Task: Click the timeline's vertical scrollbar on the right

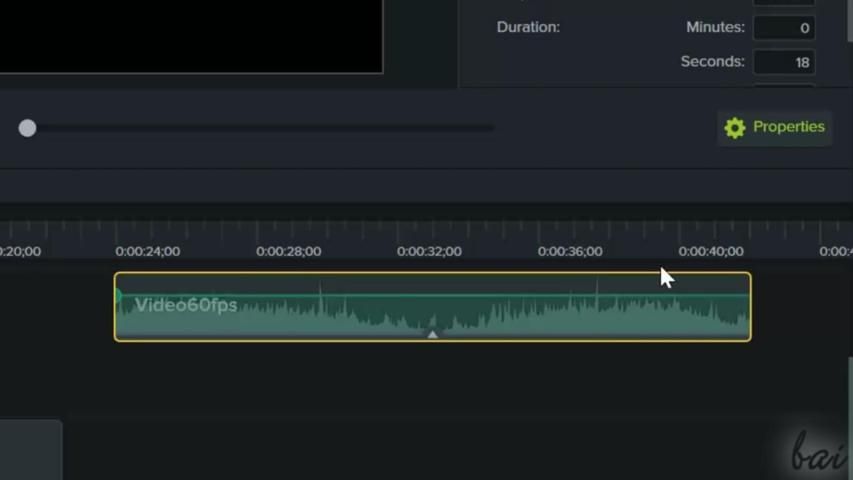Action: coord(849,400)
